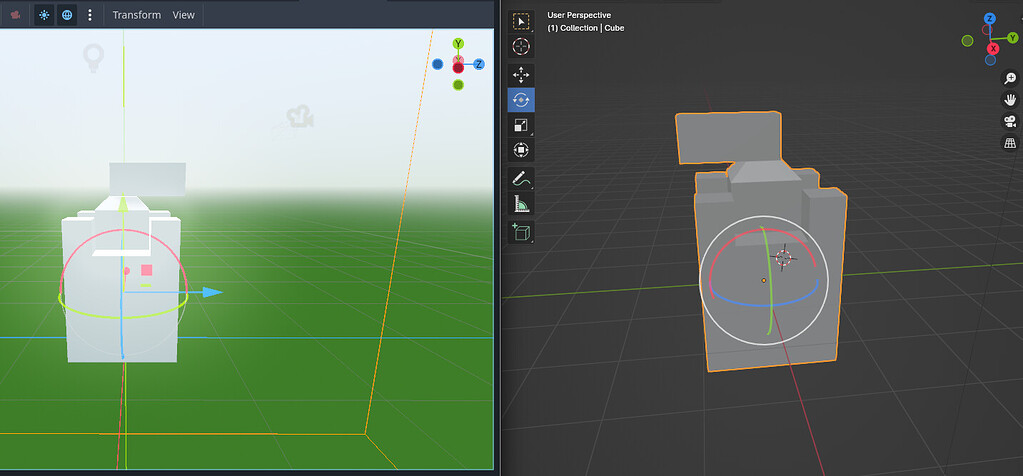The height and width of the screenshot is (476, 1023).
Task: Click the dark red center circle on Godot's gizmo
Action: pos(458,67)
